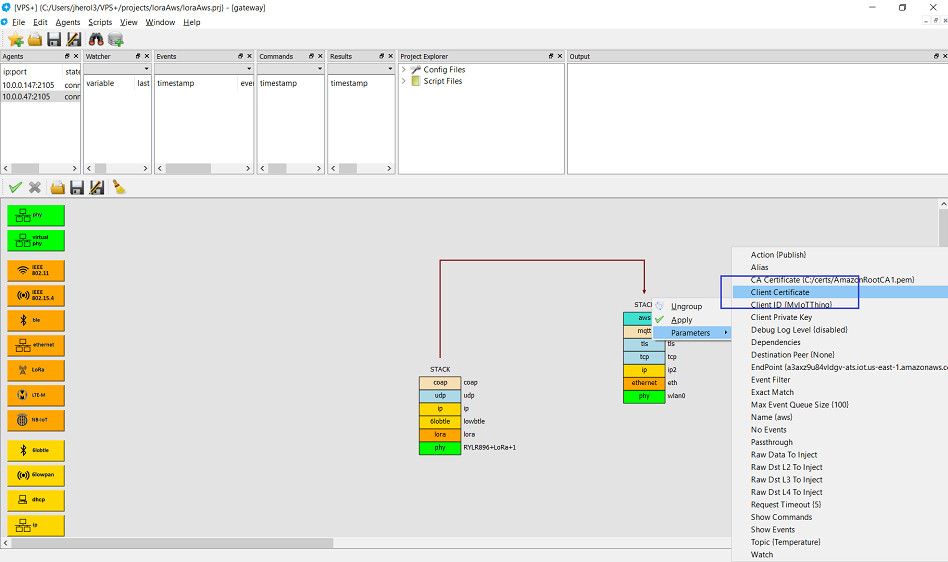This screenshot has height=562, width=948.
Task: Expand the Config Files tree node
Action: point(405,70)
